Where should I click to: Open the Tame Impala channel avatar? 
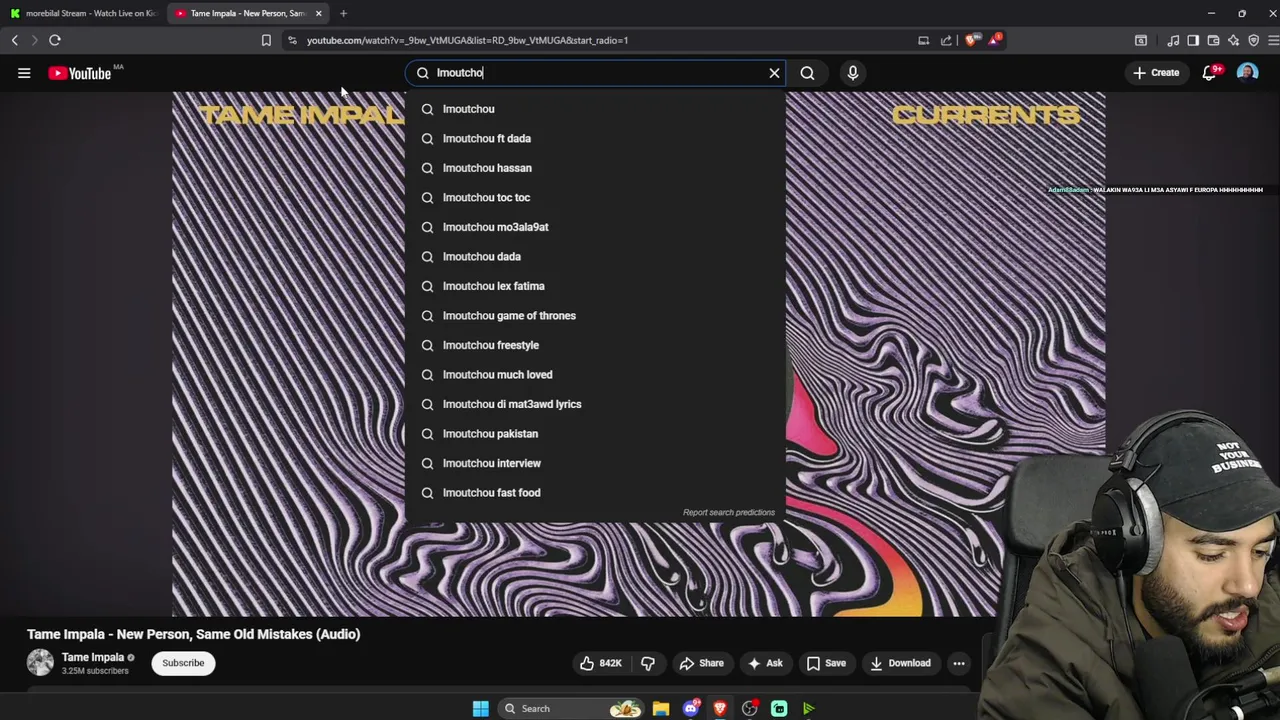point(40,663)
